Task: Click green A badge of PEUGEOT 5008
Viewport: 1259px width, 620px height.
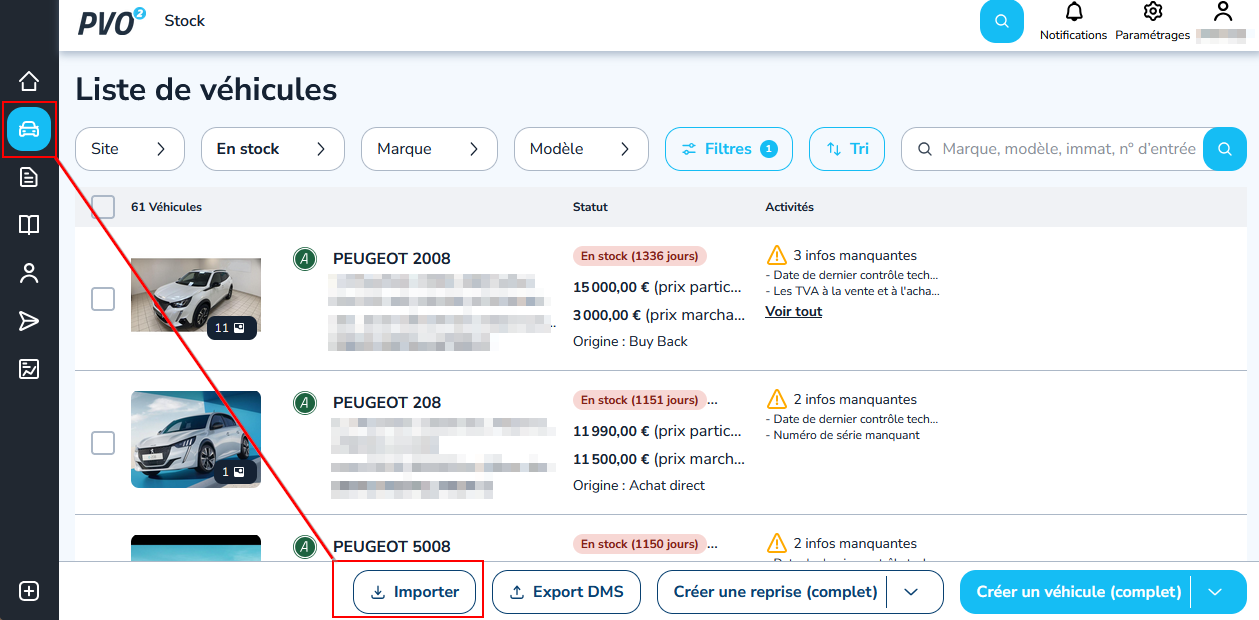Action: click(x=305, y=547)
